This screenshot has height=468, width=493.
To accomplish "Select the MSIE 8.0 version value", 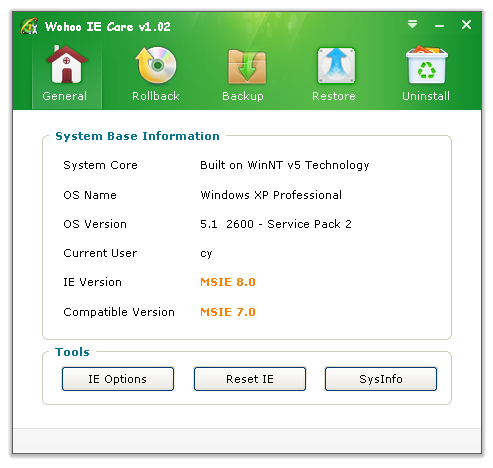I will [x=228, y=282].
